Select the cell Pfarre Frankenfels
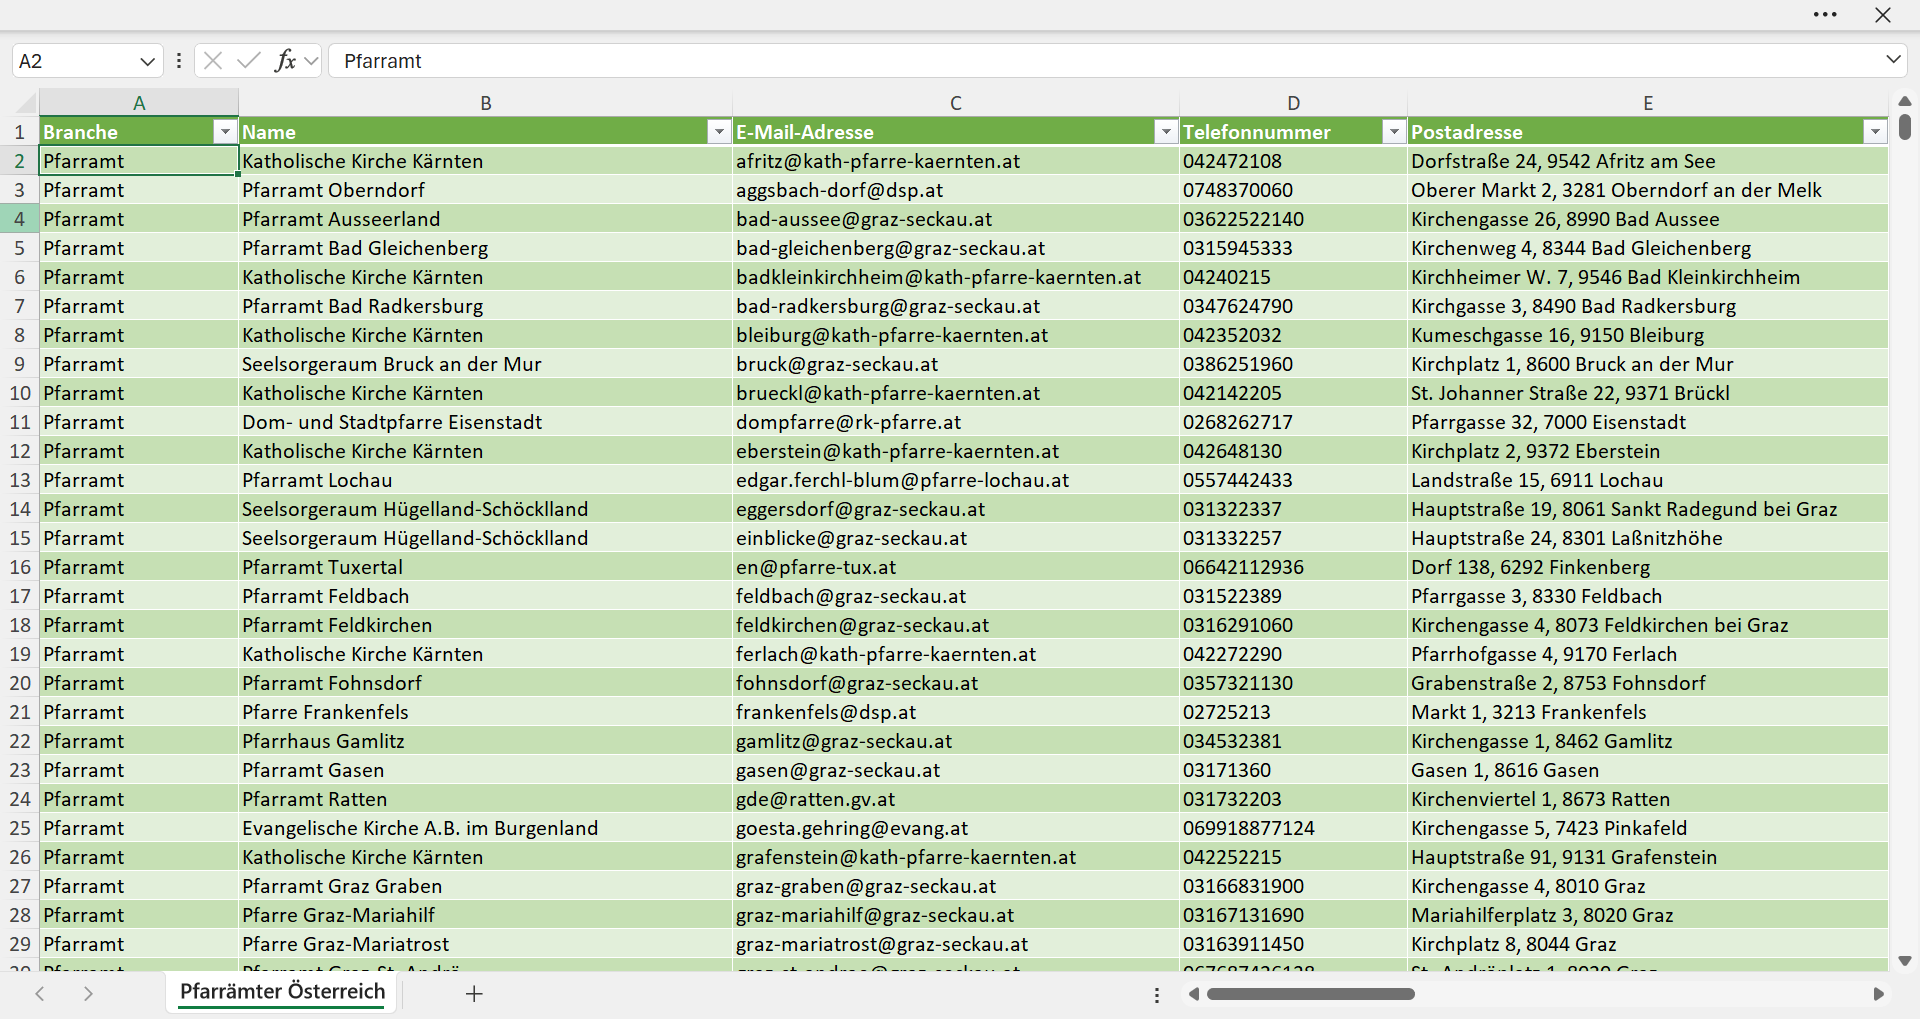 point(486,712)
